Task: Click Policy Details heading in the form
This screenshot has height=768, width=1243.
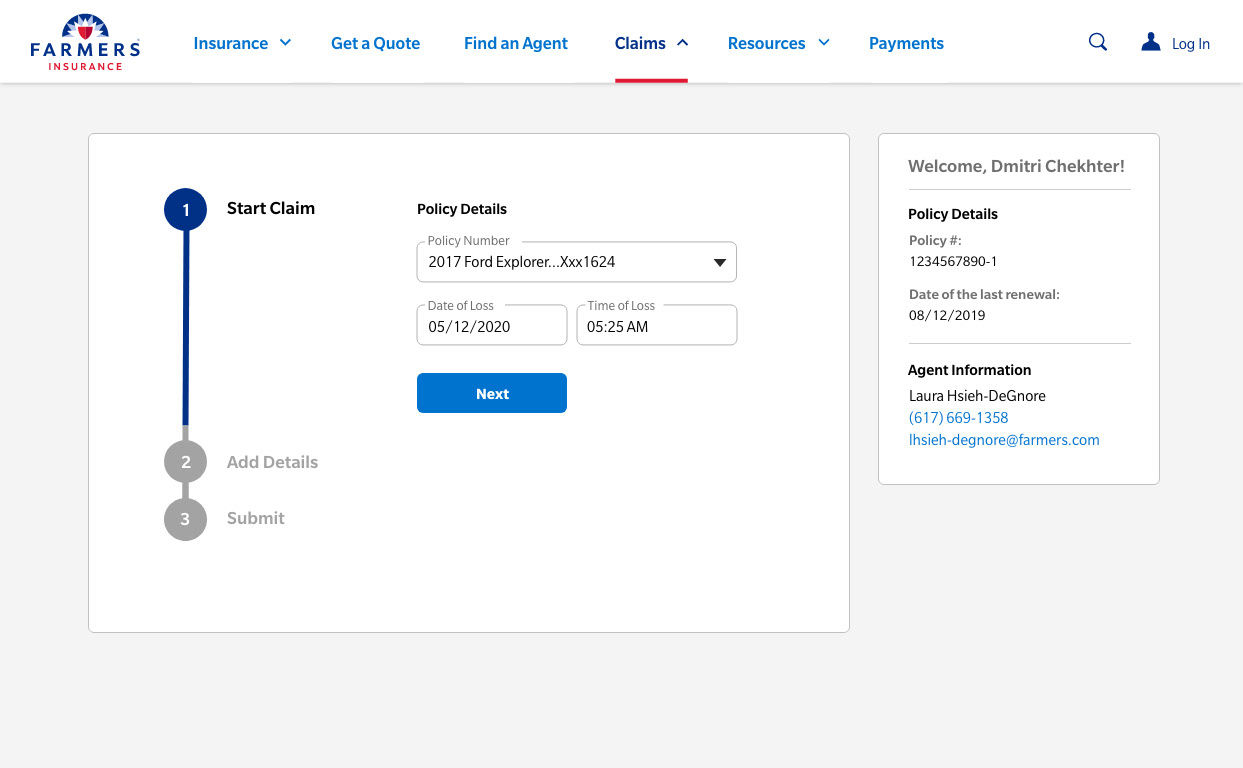Action: [x=462, y=209]
